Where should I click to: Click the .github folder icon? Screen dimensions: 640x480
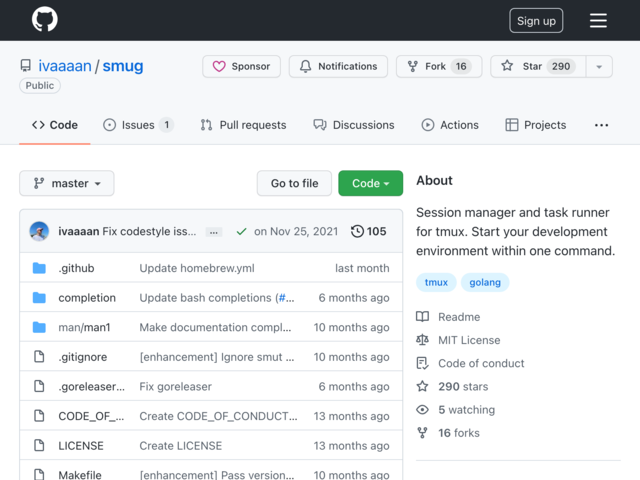click(x=39, y=268)
